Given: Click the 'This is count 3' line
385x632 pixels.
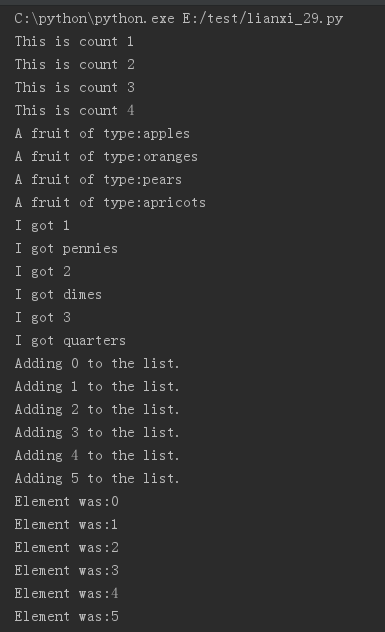Looking at the screenshot, I should coord(75,87).
